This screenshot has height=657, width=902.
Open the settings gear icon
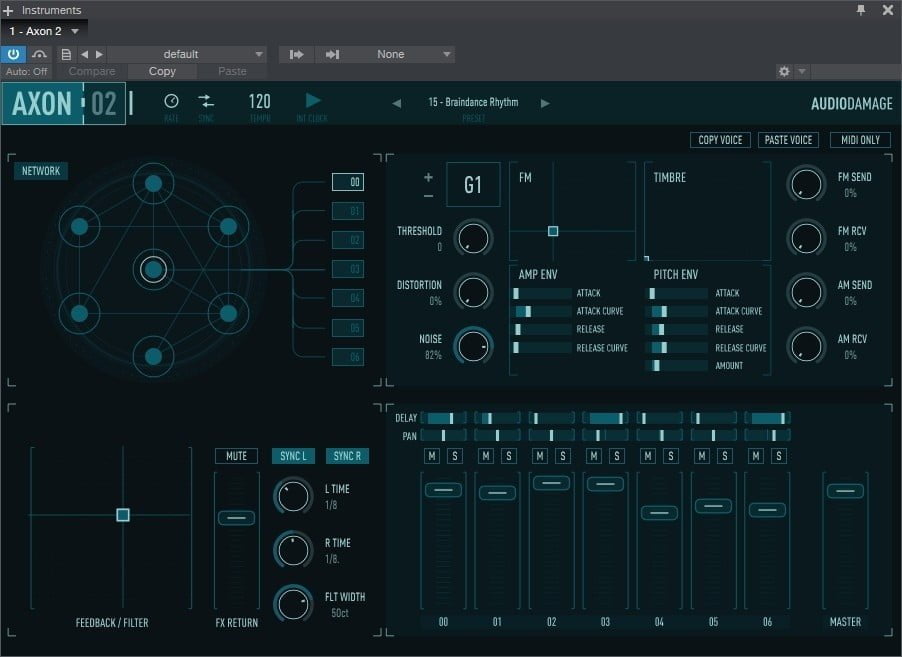[784, 71]
